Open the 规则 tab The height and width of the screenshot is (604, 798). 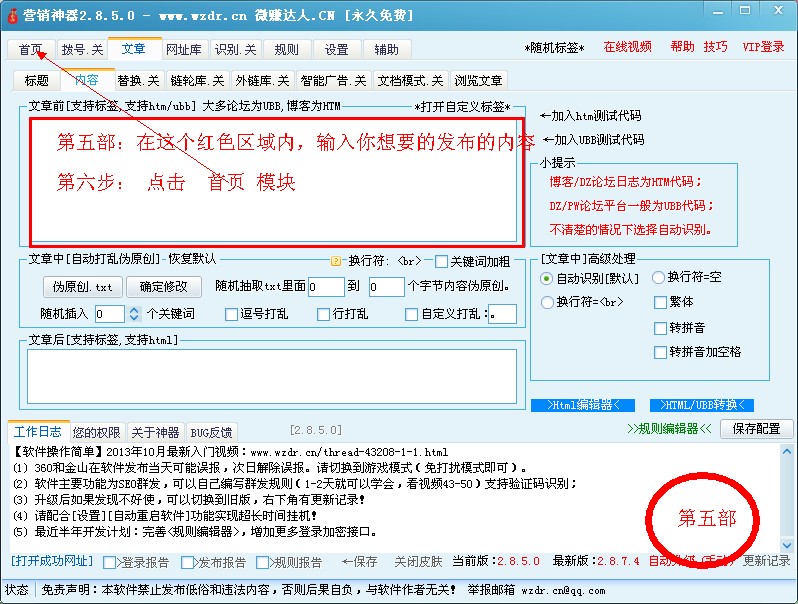286,49
